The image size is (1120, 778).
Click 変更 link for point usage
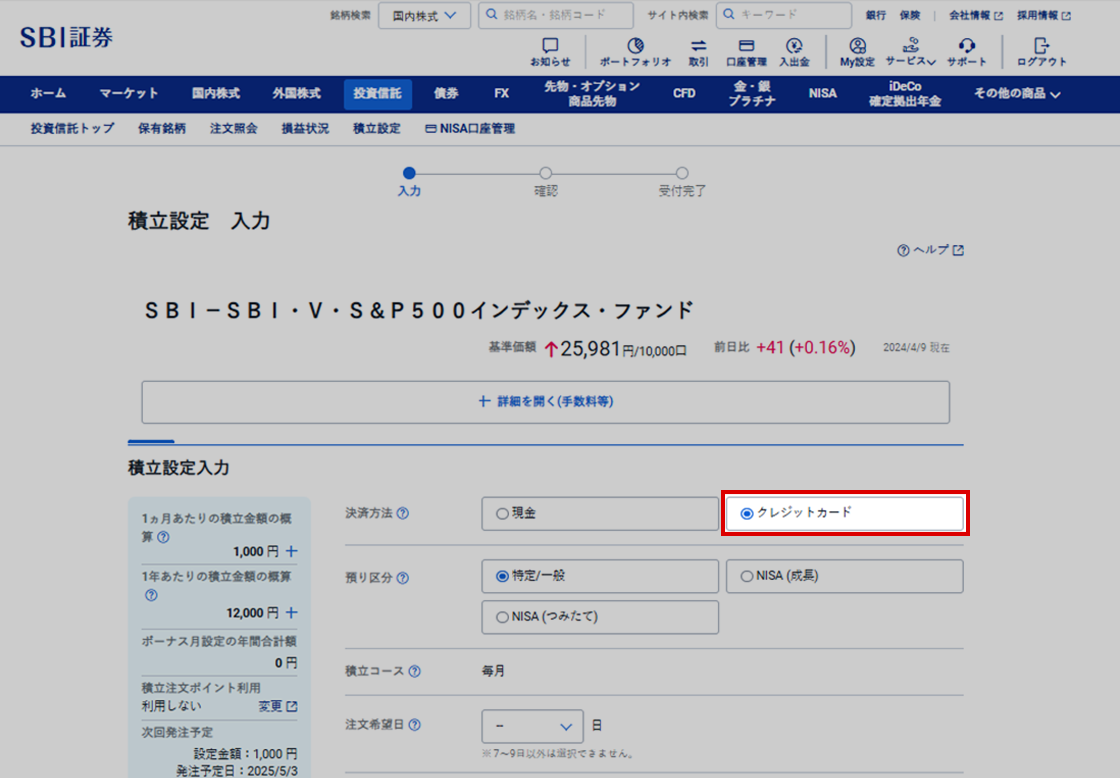pos(277,706)
